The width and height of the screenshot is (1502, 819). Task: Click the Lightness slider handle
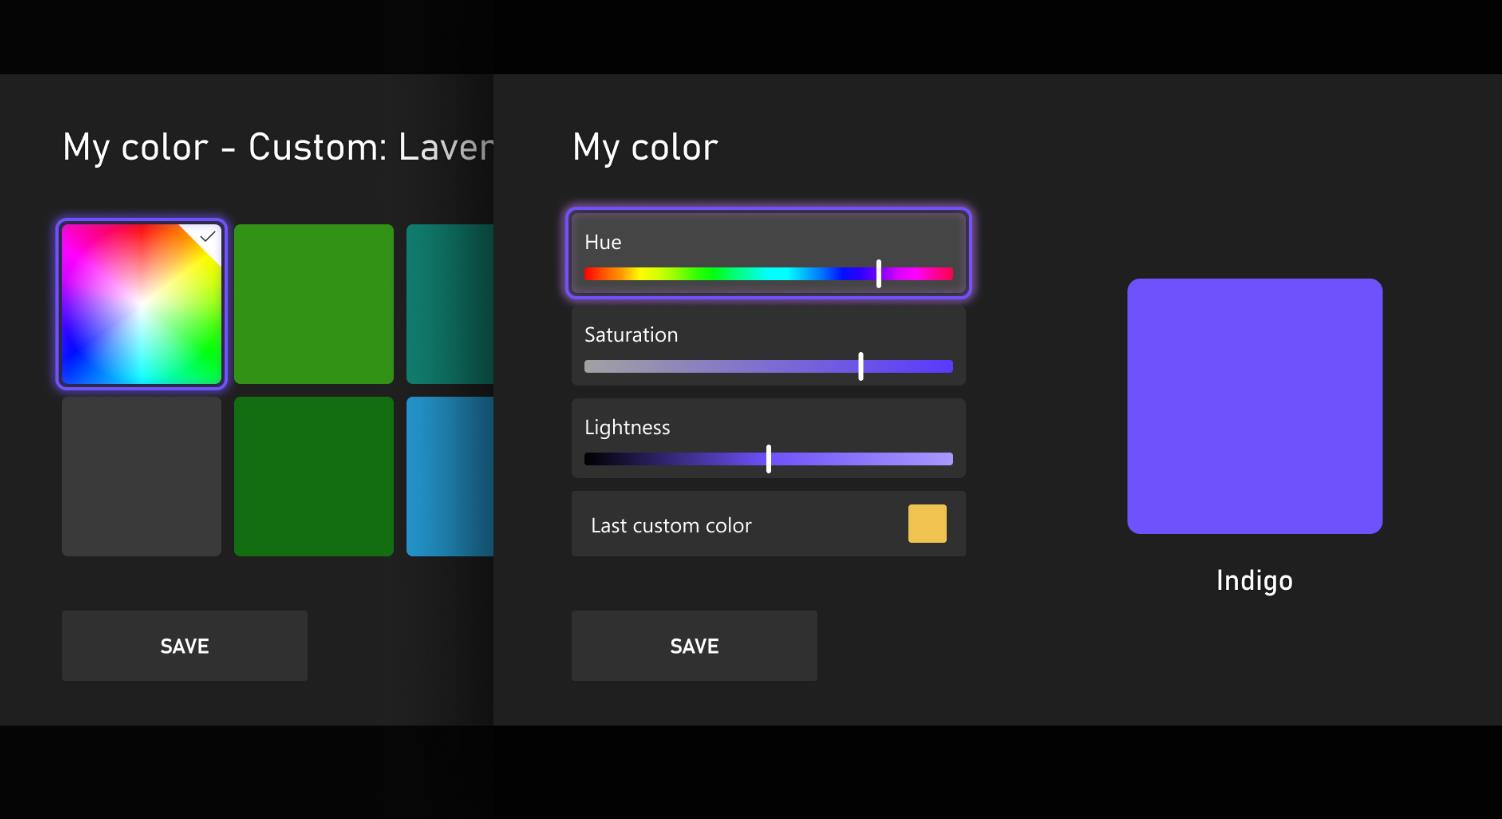tap(768, 459)
